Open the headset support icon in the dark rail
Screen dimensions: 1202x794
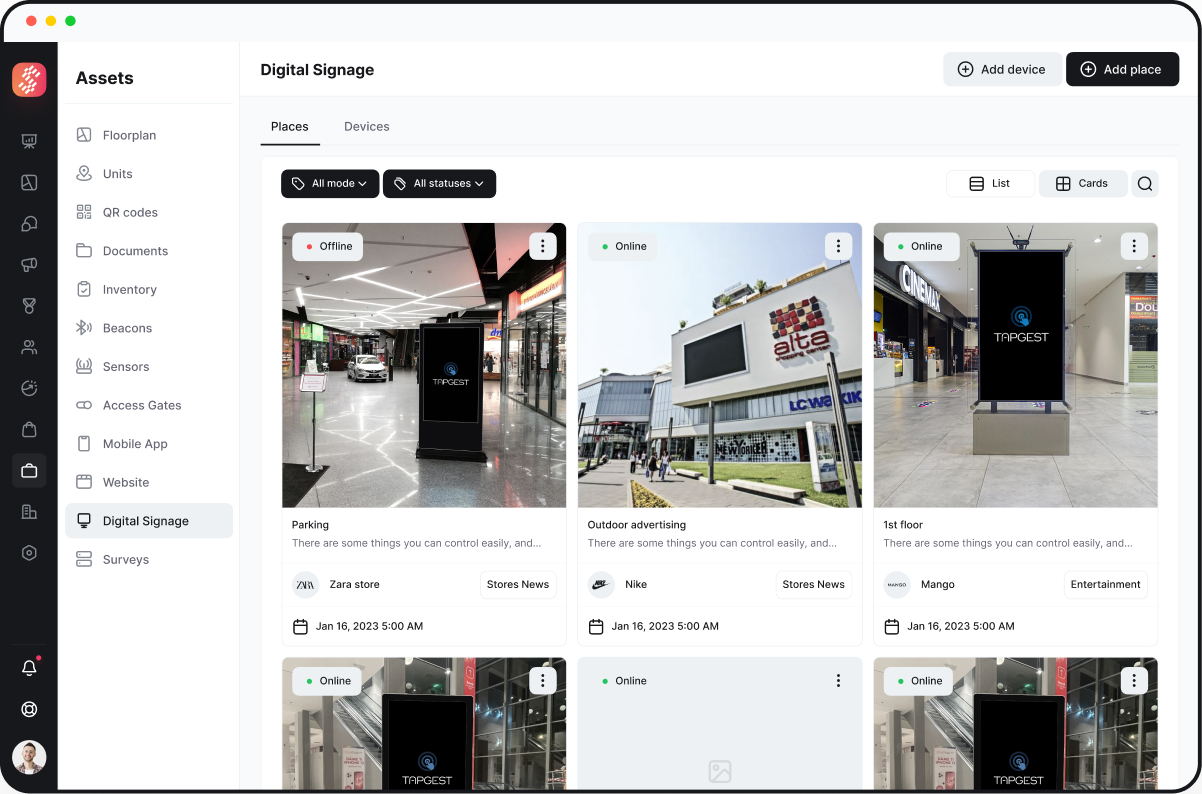[x=29, y=224]
